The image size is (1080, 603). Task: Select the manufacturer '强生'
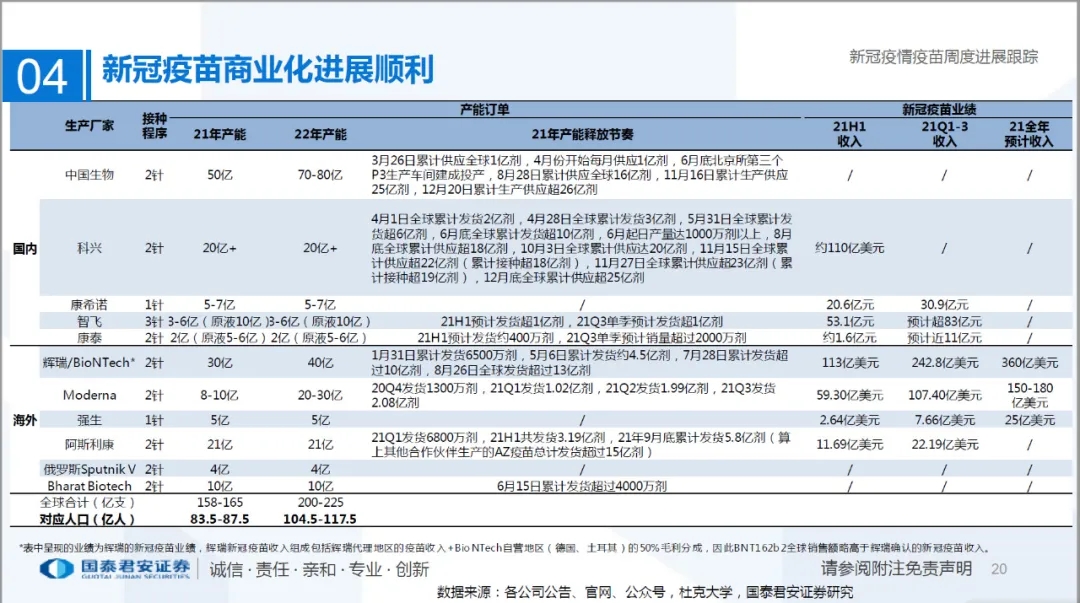89,420
